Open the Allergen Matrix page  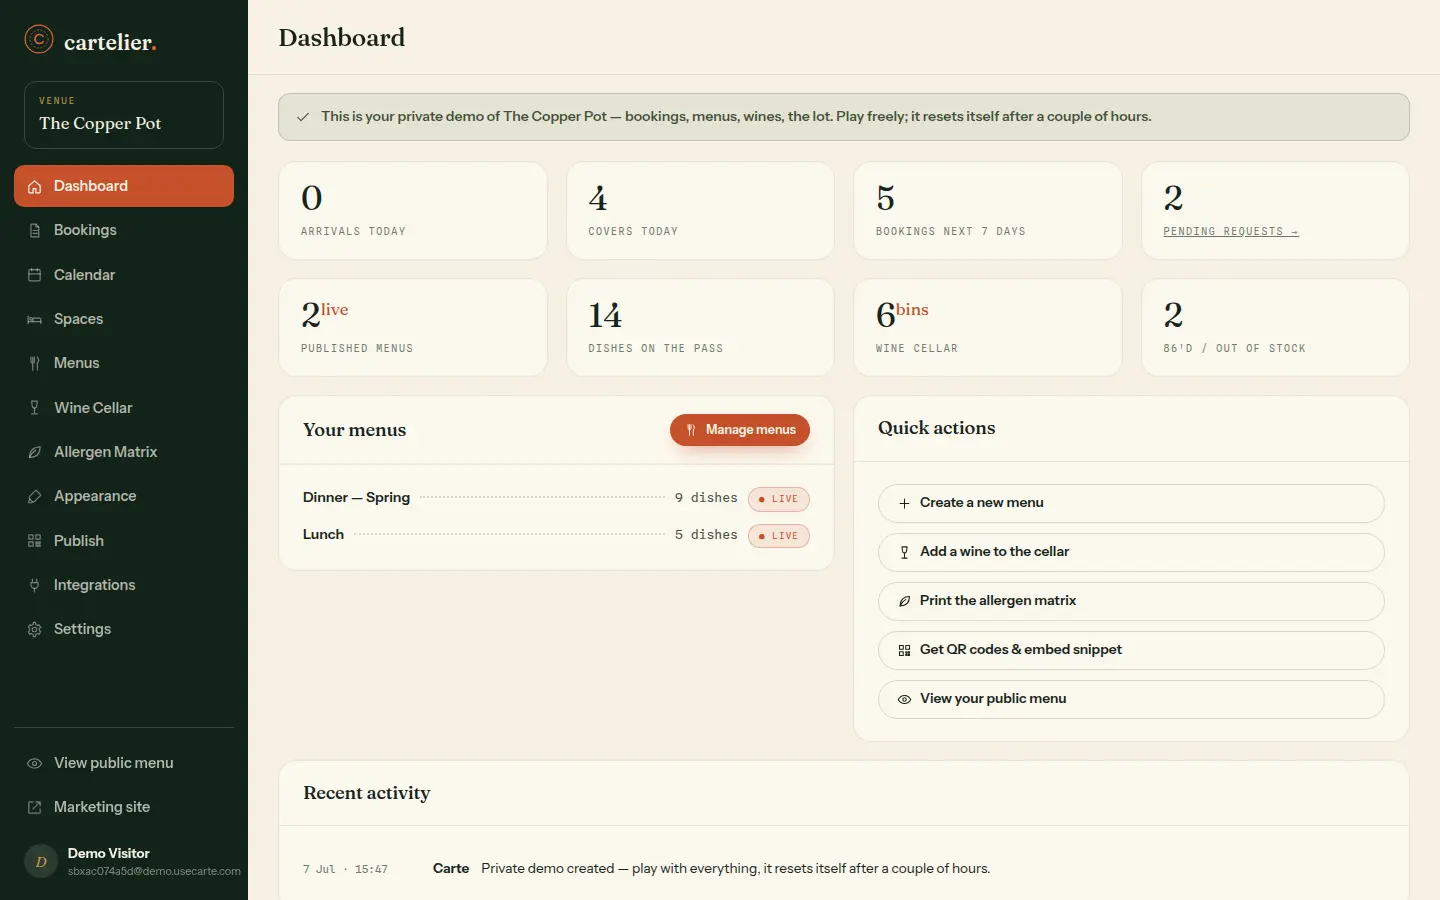coord(124,452)
